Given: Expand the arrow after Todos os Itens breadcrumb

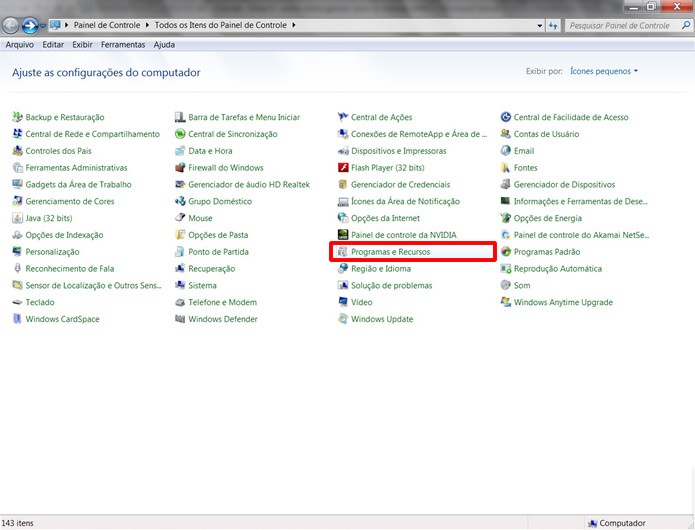Looking at the screenshot, I should (x=293, y=25).
